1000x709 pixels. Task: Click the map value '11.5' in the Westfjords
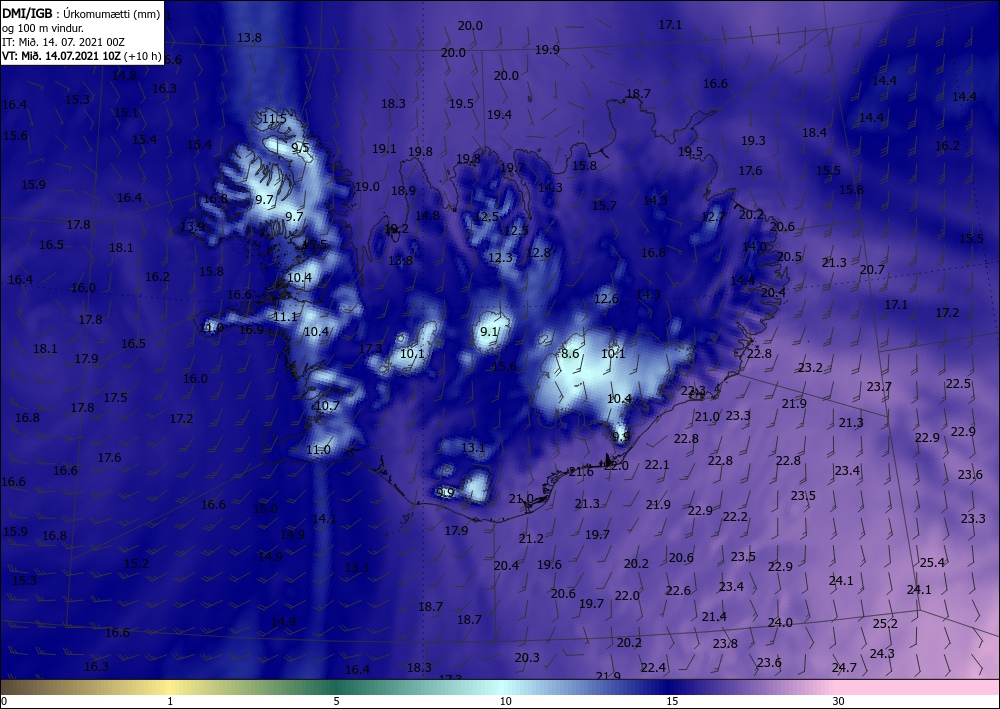[x=274, y=119]
